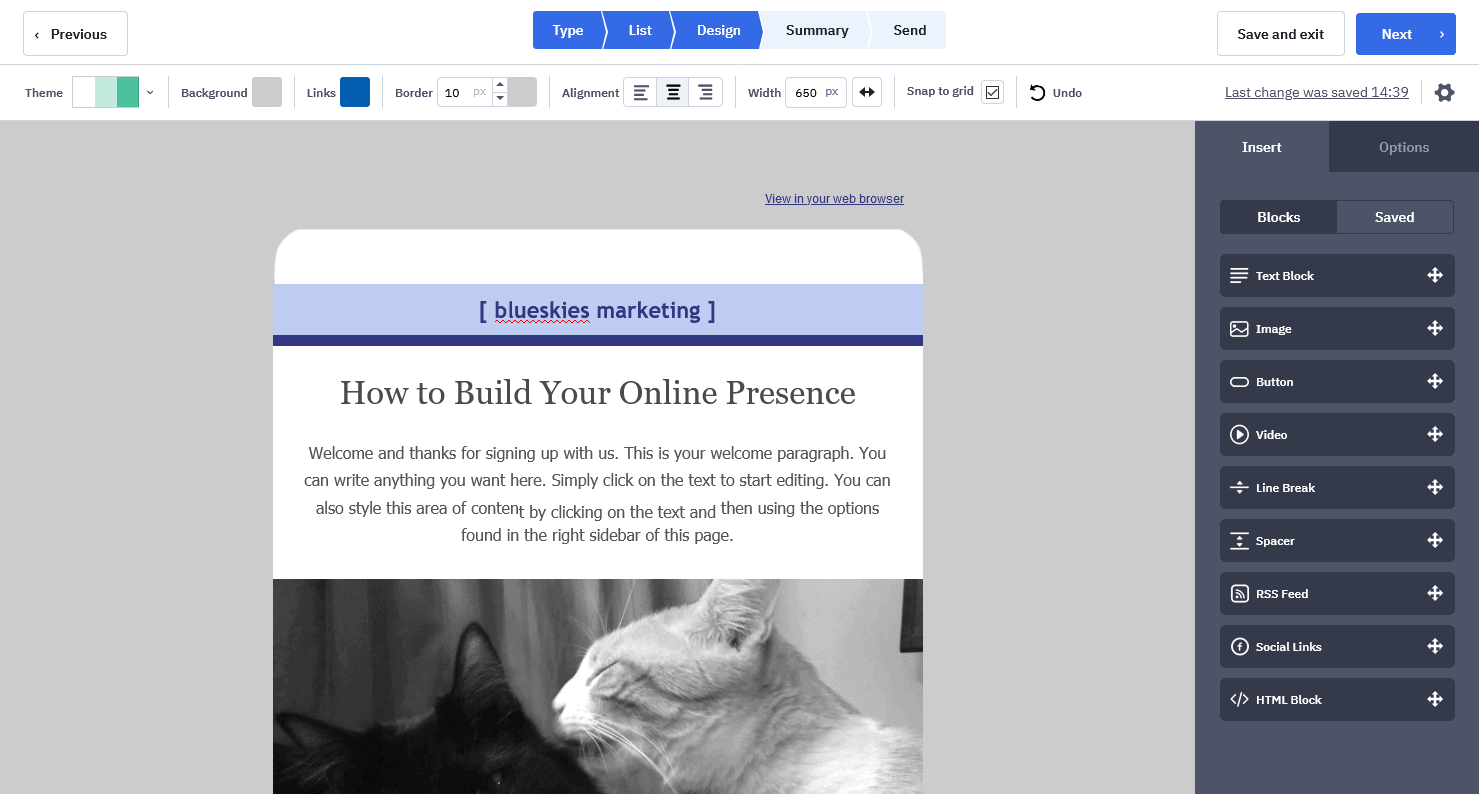Switch to the Saved blocks toggle
Viewport: 1479px width, 794px height.
point(1394,217)
